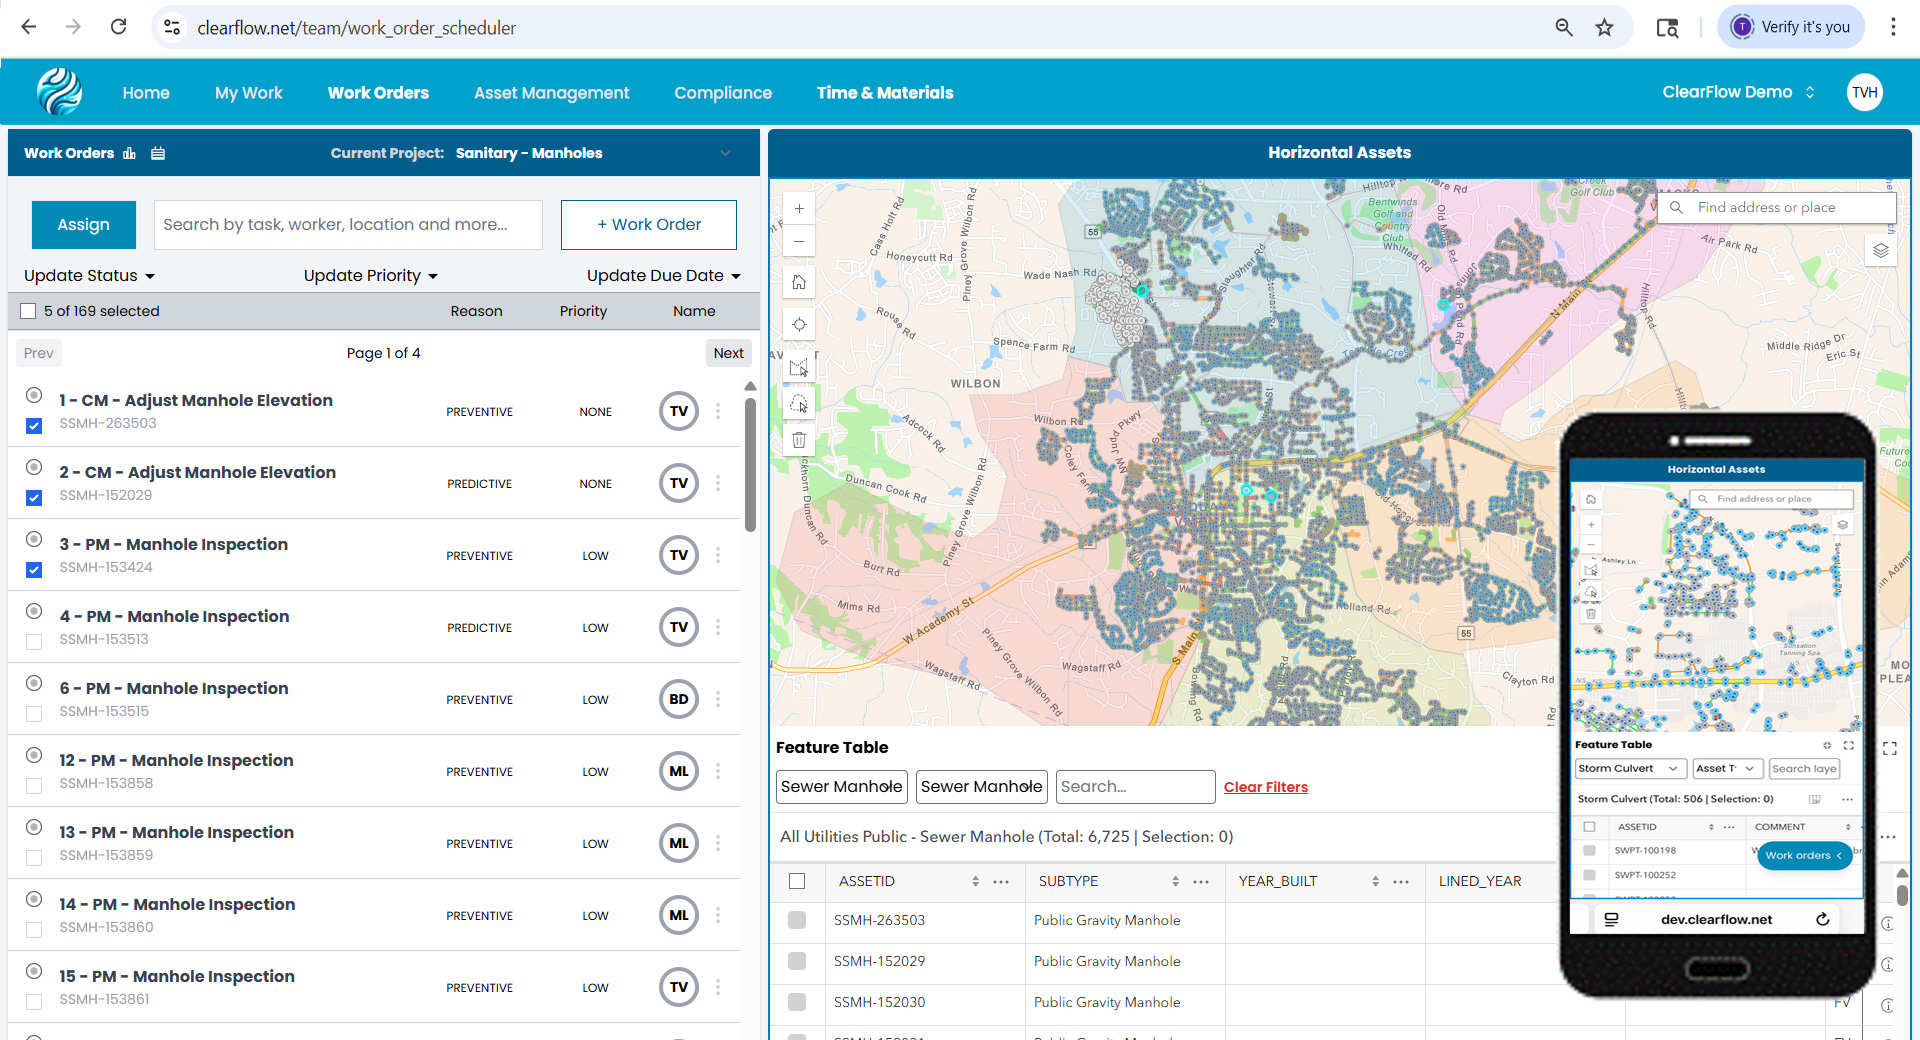Reload the browser page
The width and height of the screenshot is (1920, 1040).
[118, 27]
